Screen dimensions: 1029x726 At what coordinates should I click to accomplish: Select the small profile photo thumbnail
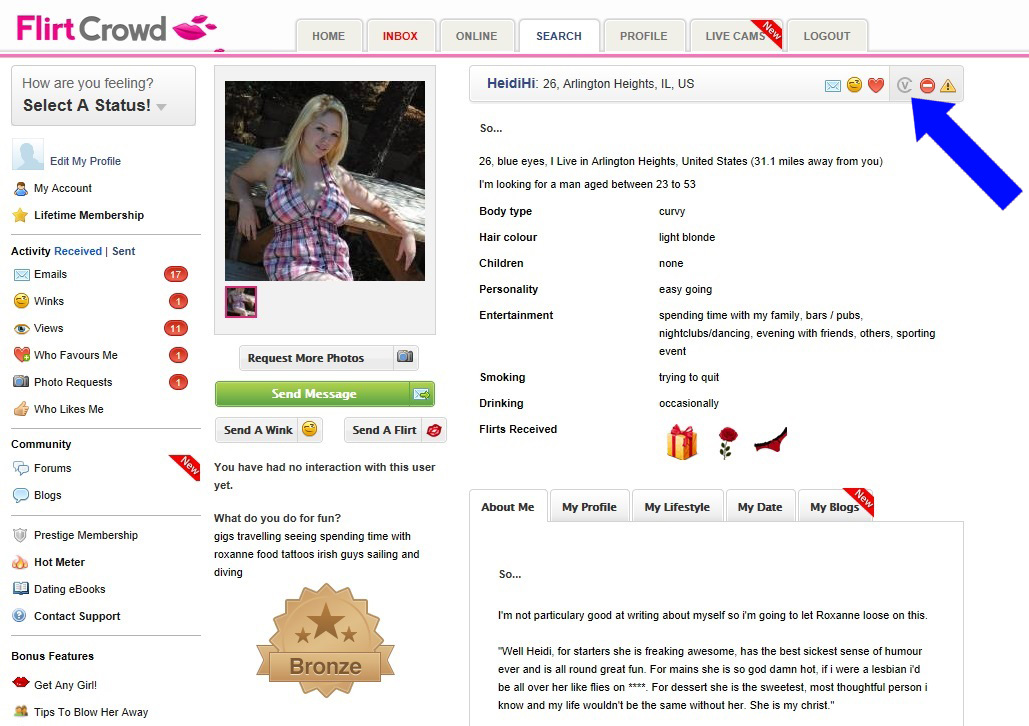(241, 302)
